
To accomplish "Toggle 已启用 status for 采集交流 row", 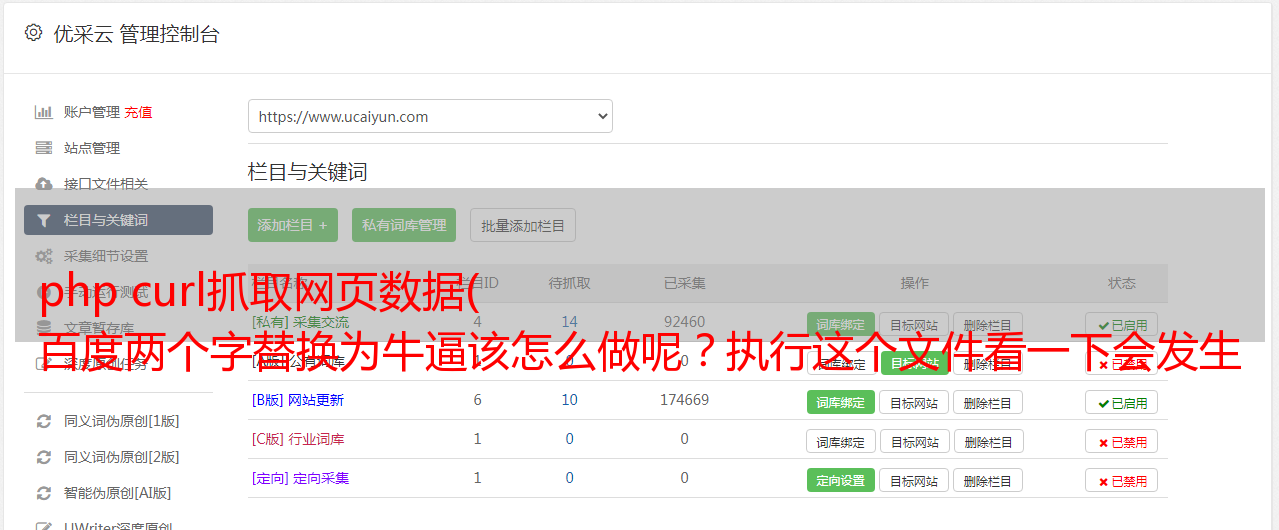I will [1122, 324].
